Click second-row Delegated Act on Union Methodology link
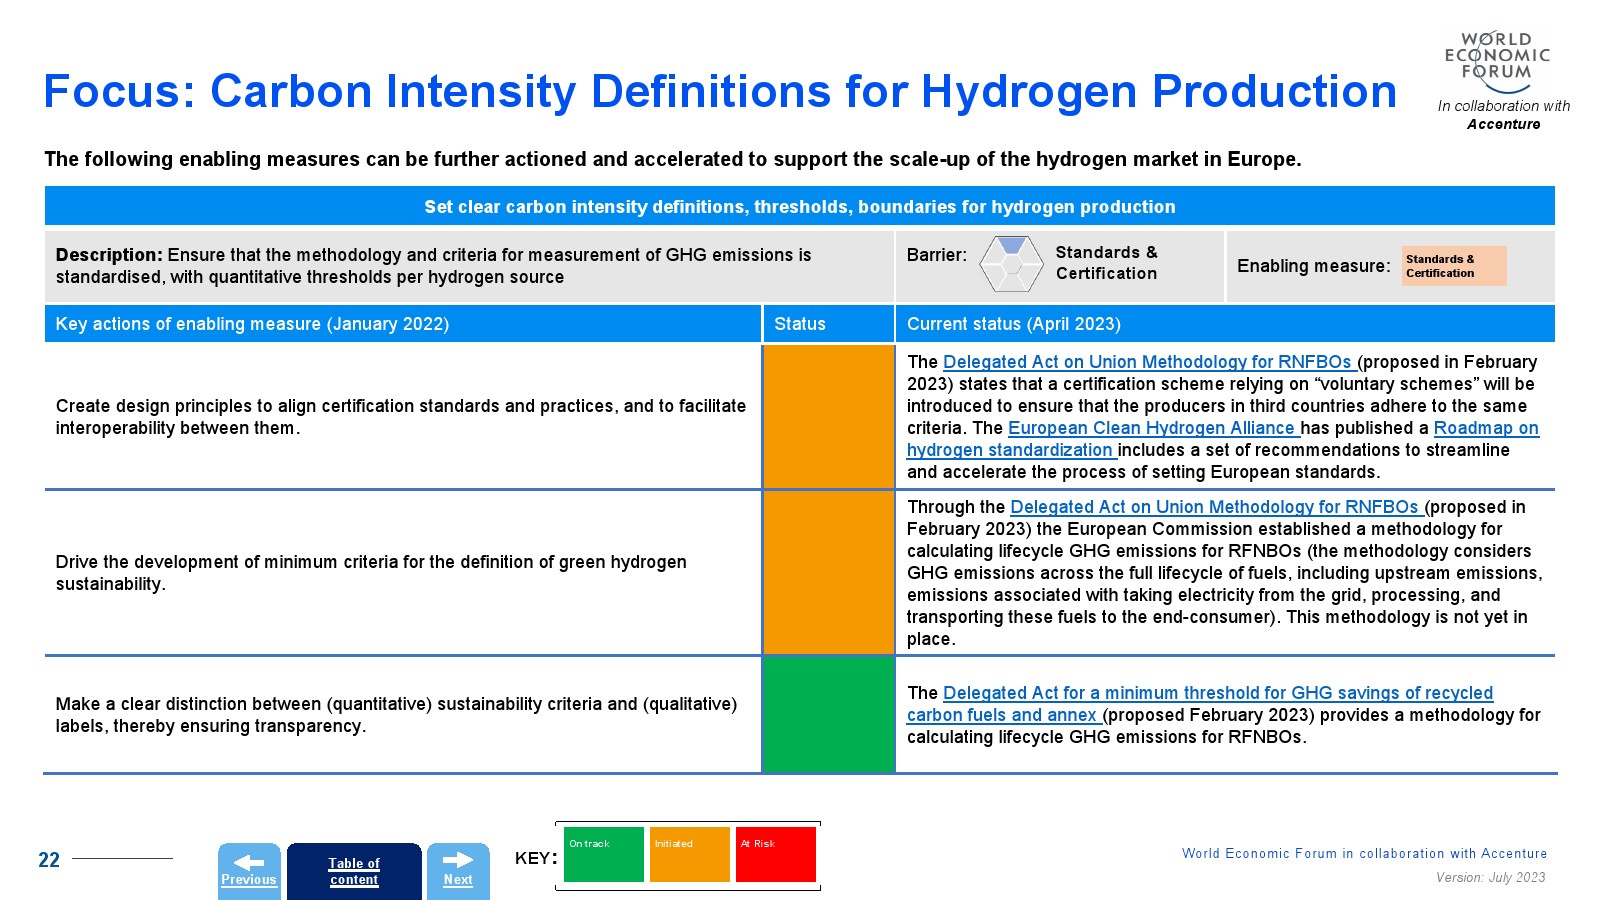Image resolution: width=1600 pixels, height=900 pixels. pos(1215,507)
